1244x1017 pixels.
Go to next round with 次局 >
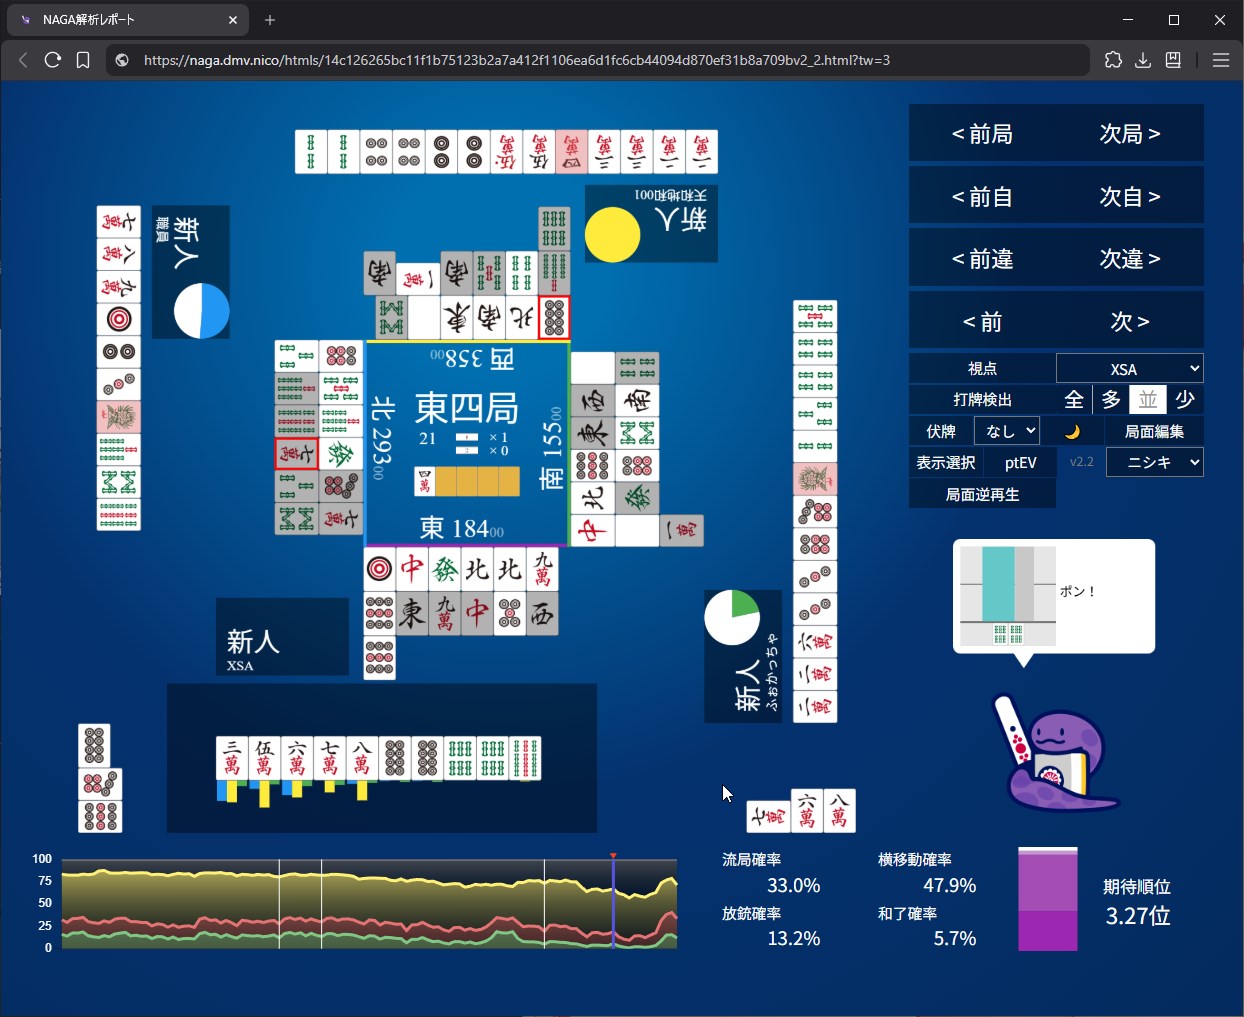(x=1130, y=134)
